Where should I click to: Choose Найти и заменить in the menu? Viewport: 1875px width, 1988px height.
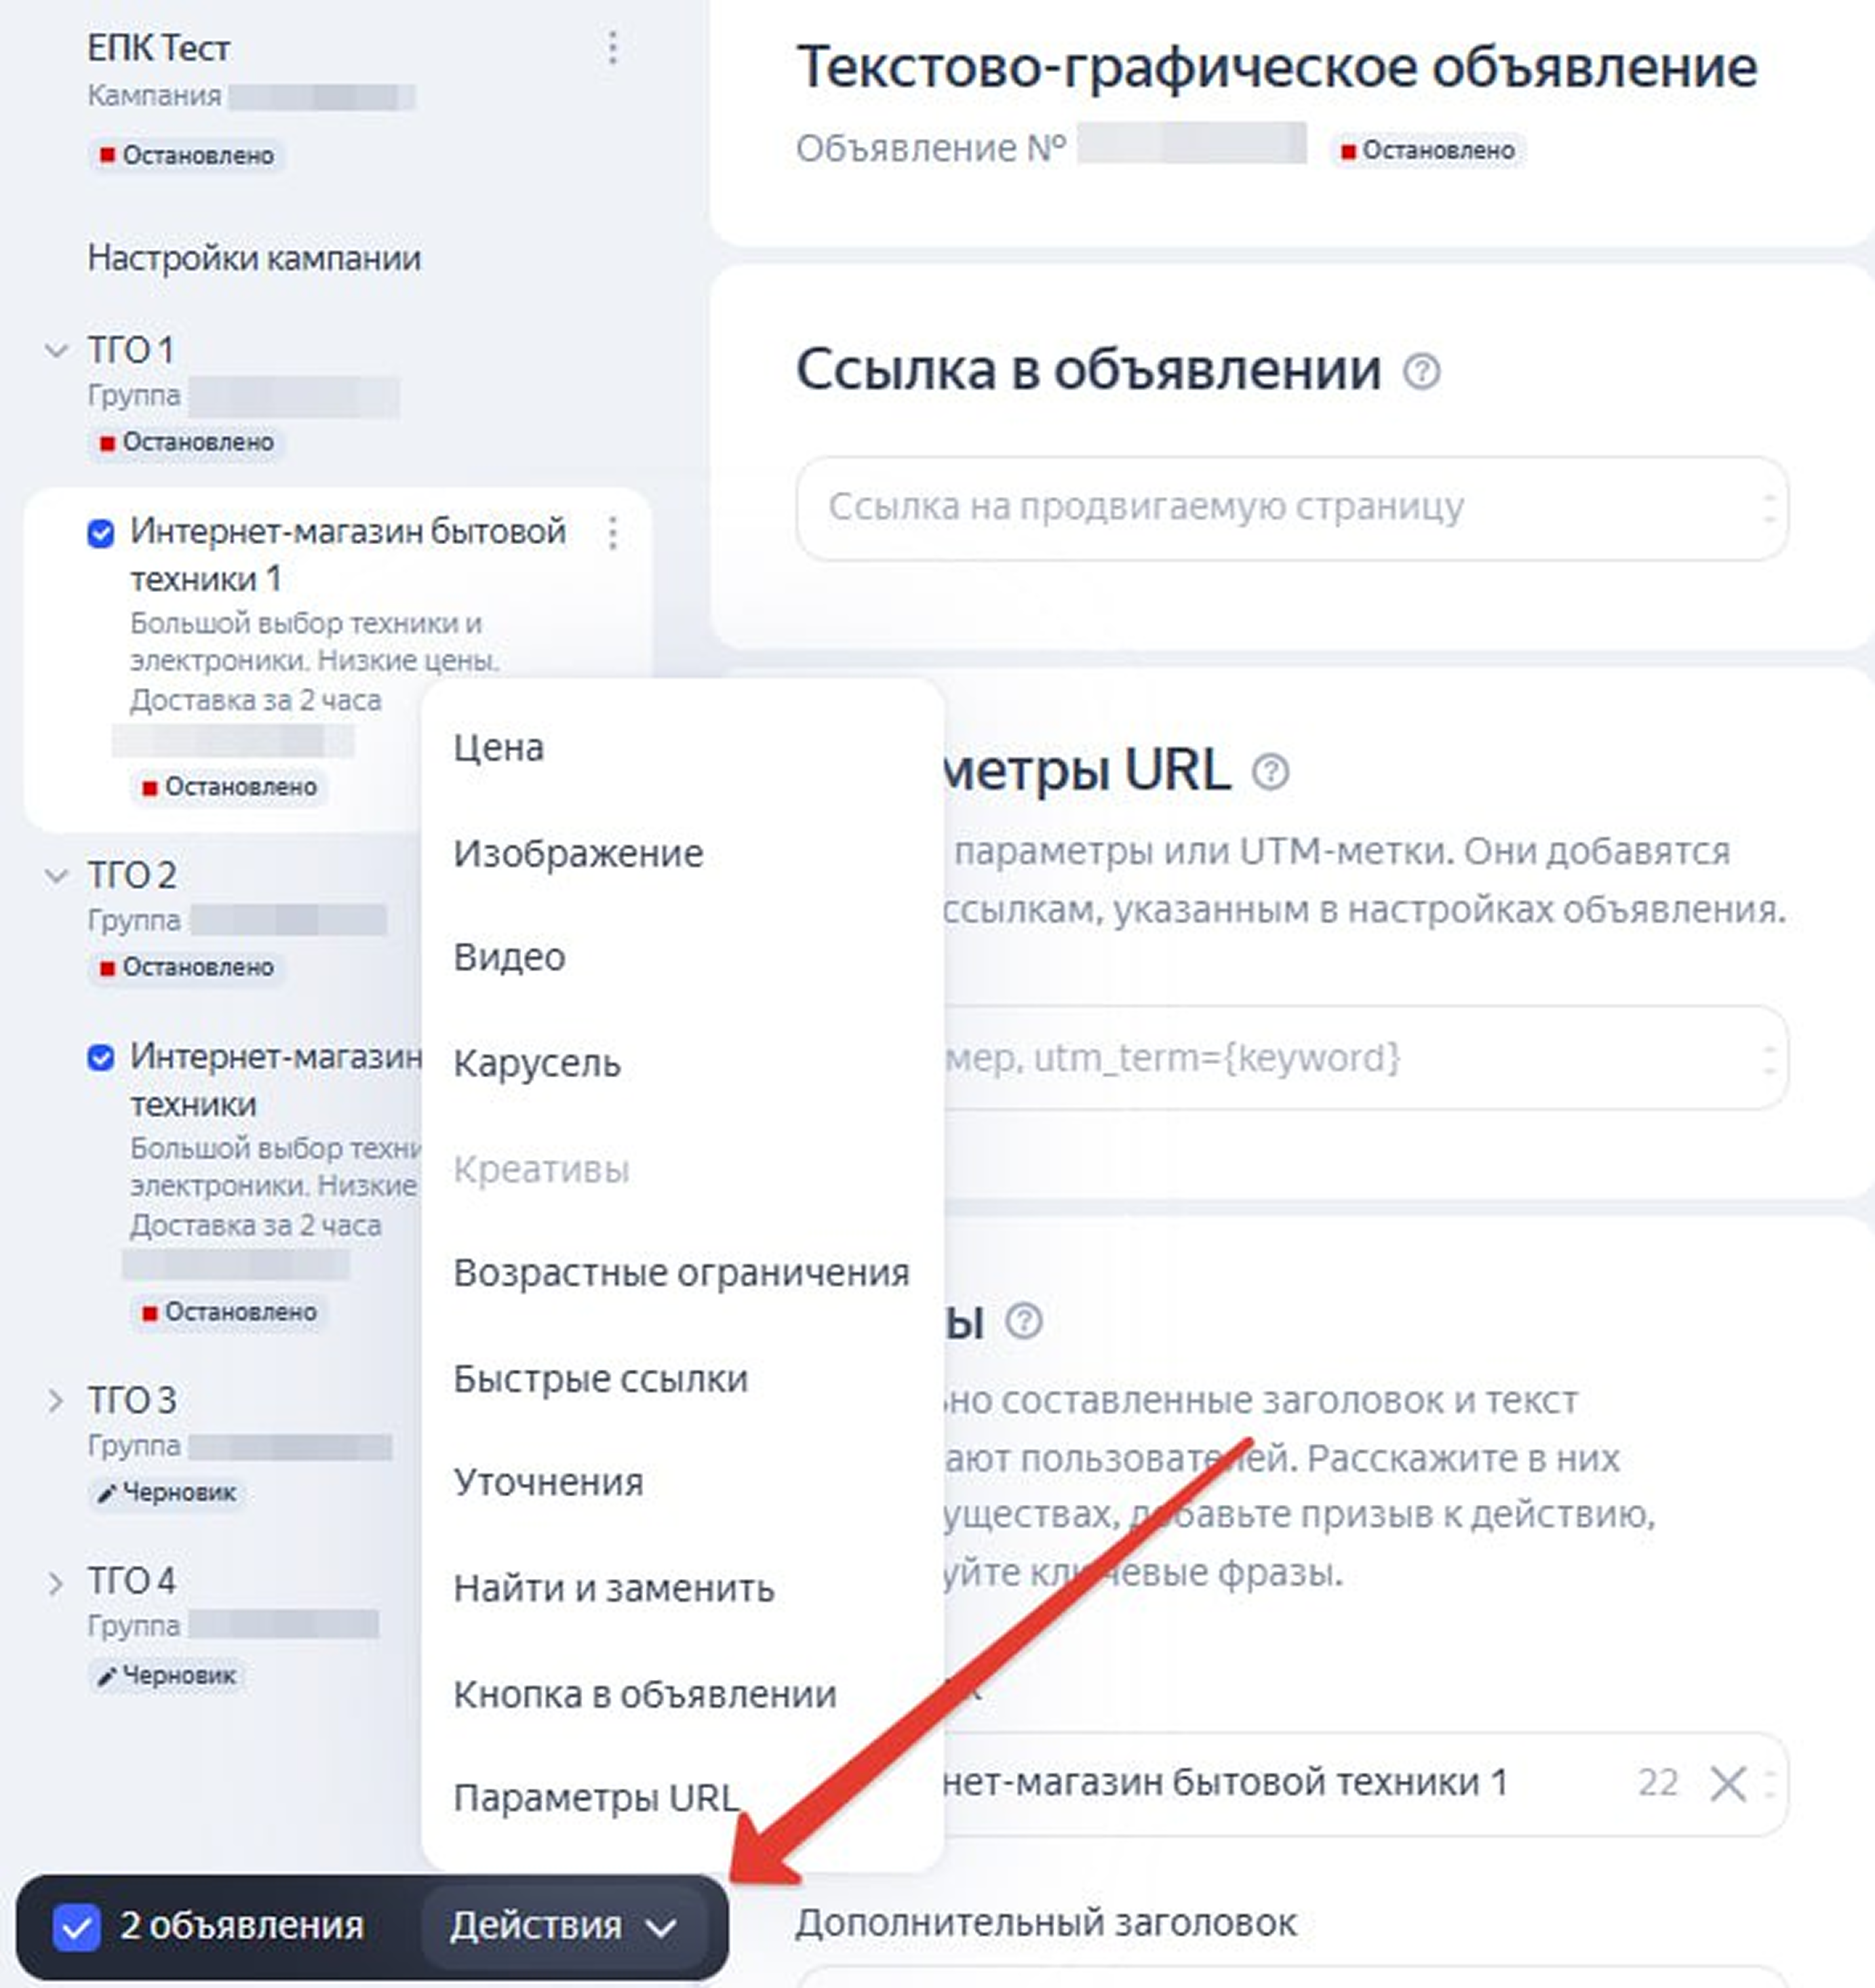click(614, 1588)
